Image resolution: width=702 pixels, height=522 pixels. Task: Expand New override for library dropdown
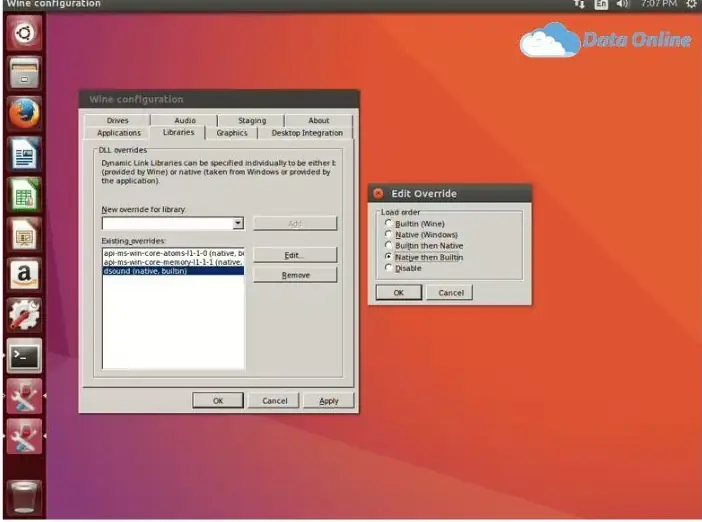click(238, 223)
